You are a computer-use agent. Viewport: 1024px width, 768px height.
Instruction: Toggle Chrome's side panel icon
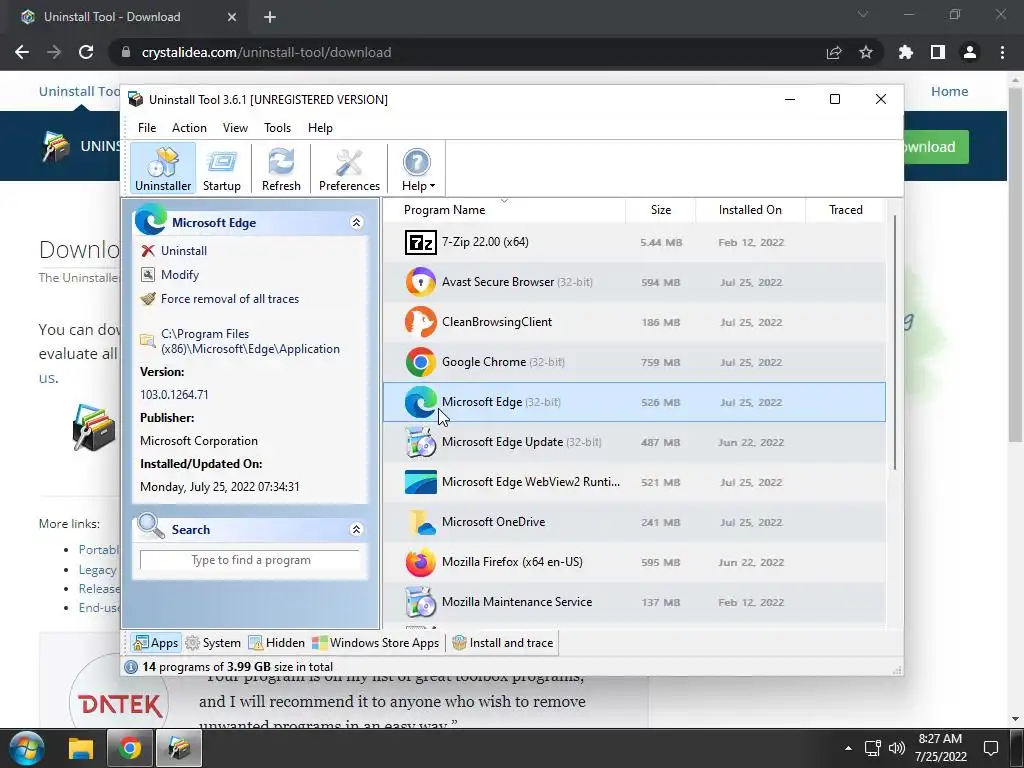(938, 52)
